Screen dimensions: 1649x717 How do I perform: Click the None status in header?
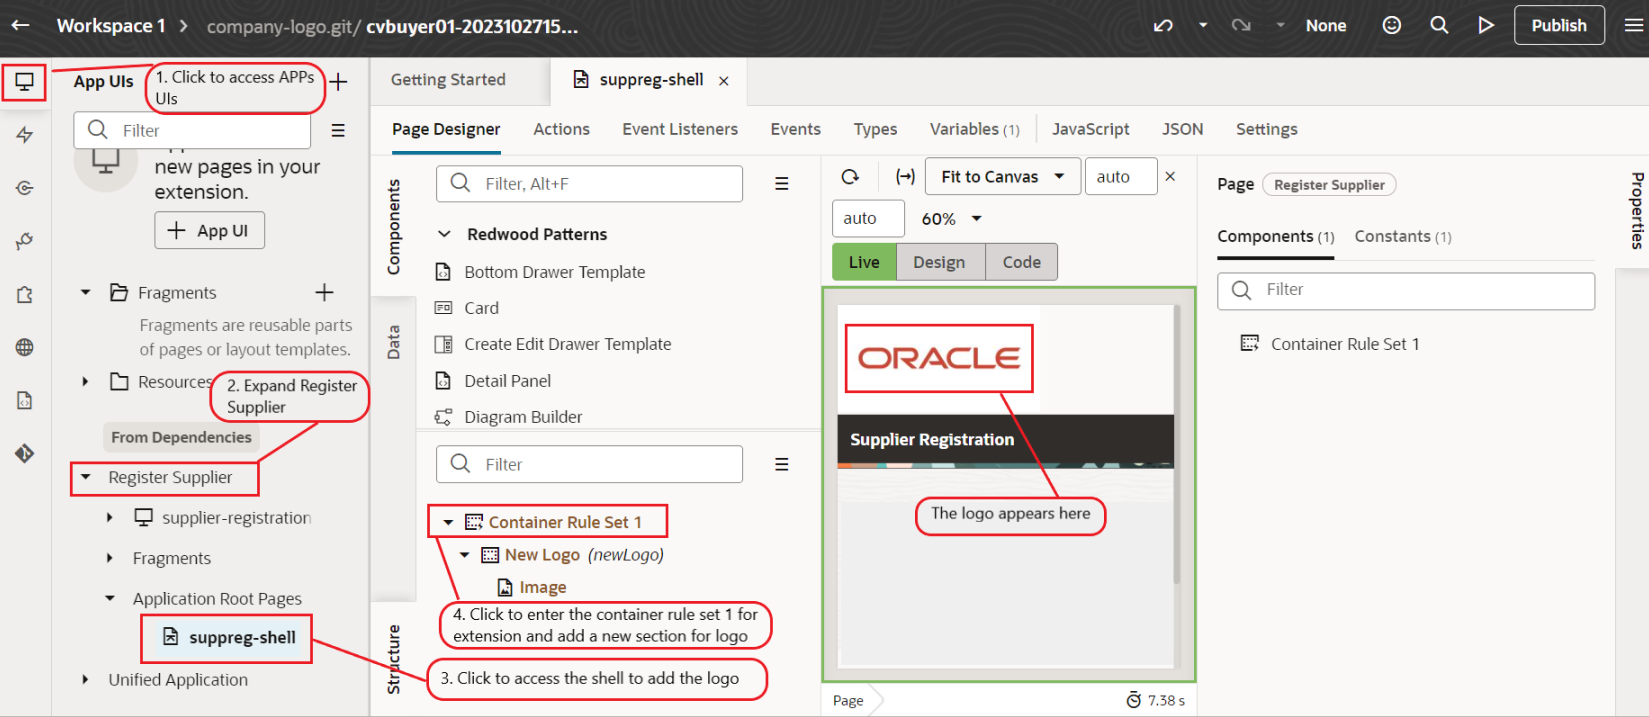coord(1326,26)
